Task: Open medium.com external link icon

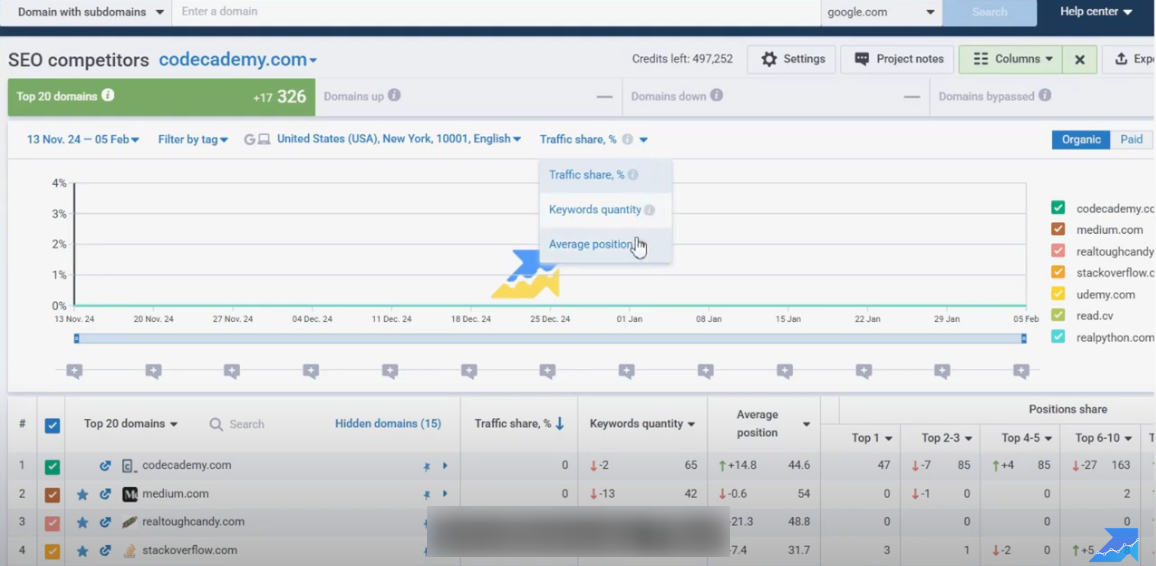Action: (105, 495)
